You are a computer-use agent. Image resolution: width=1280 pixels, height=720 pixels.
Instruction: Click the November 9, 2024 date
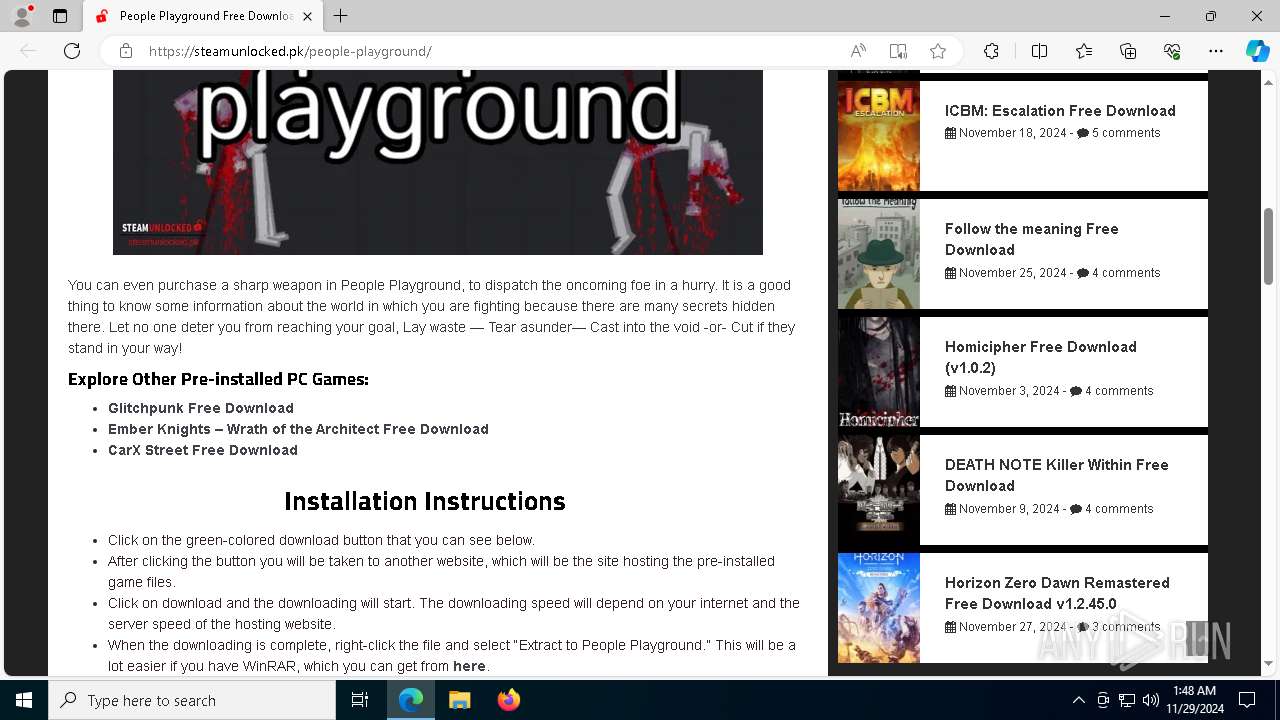coord(1009,509)
